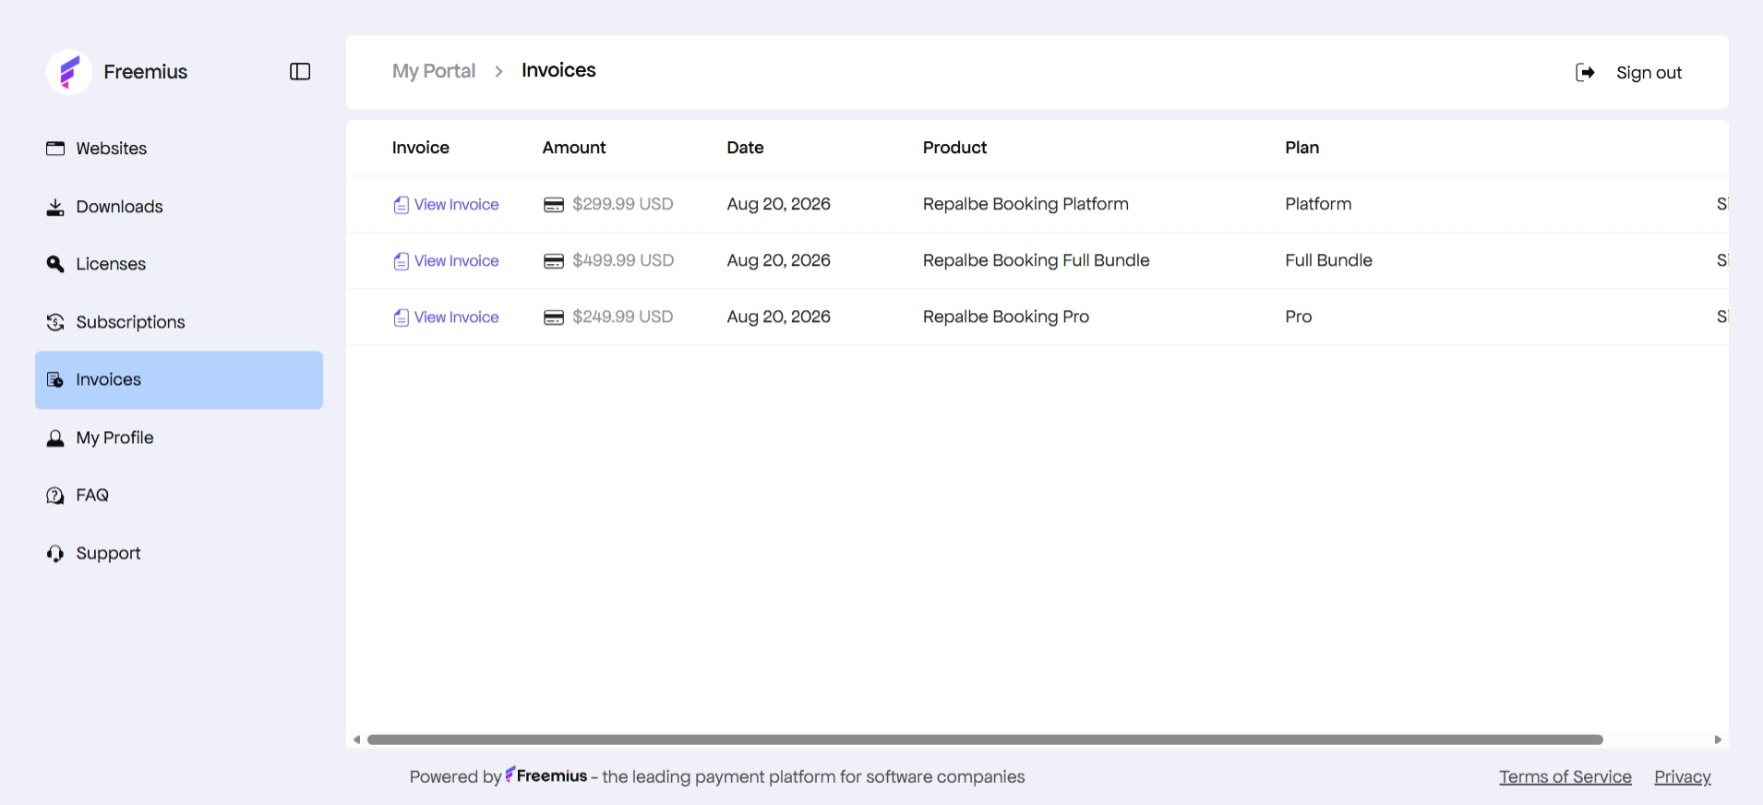Open the FAQ page

[179, 495]
